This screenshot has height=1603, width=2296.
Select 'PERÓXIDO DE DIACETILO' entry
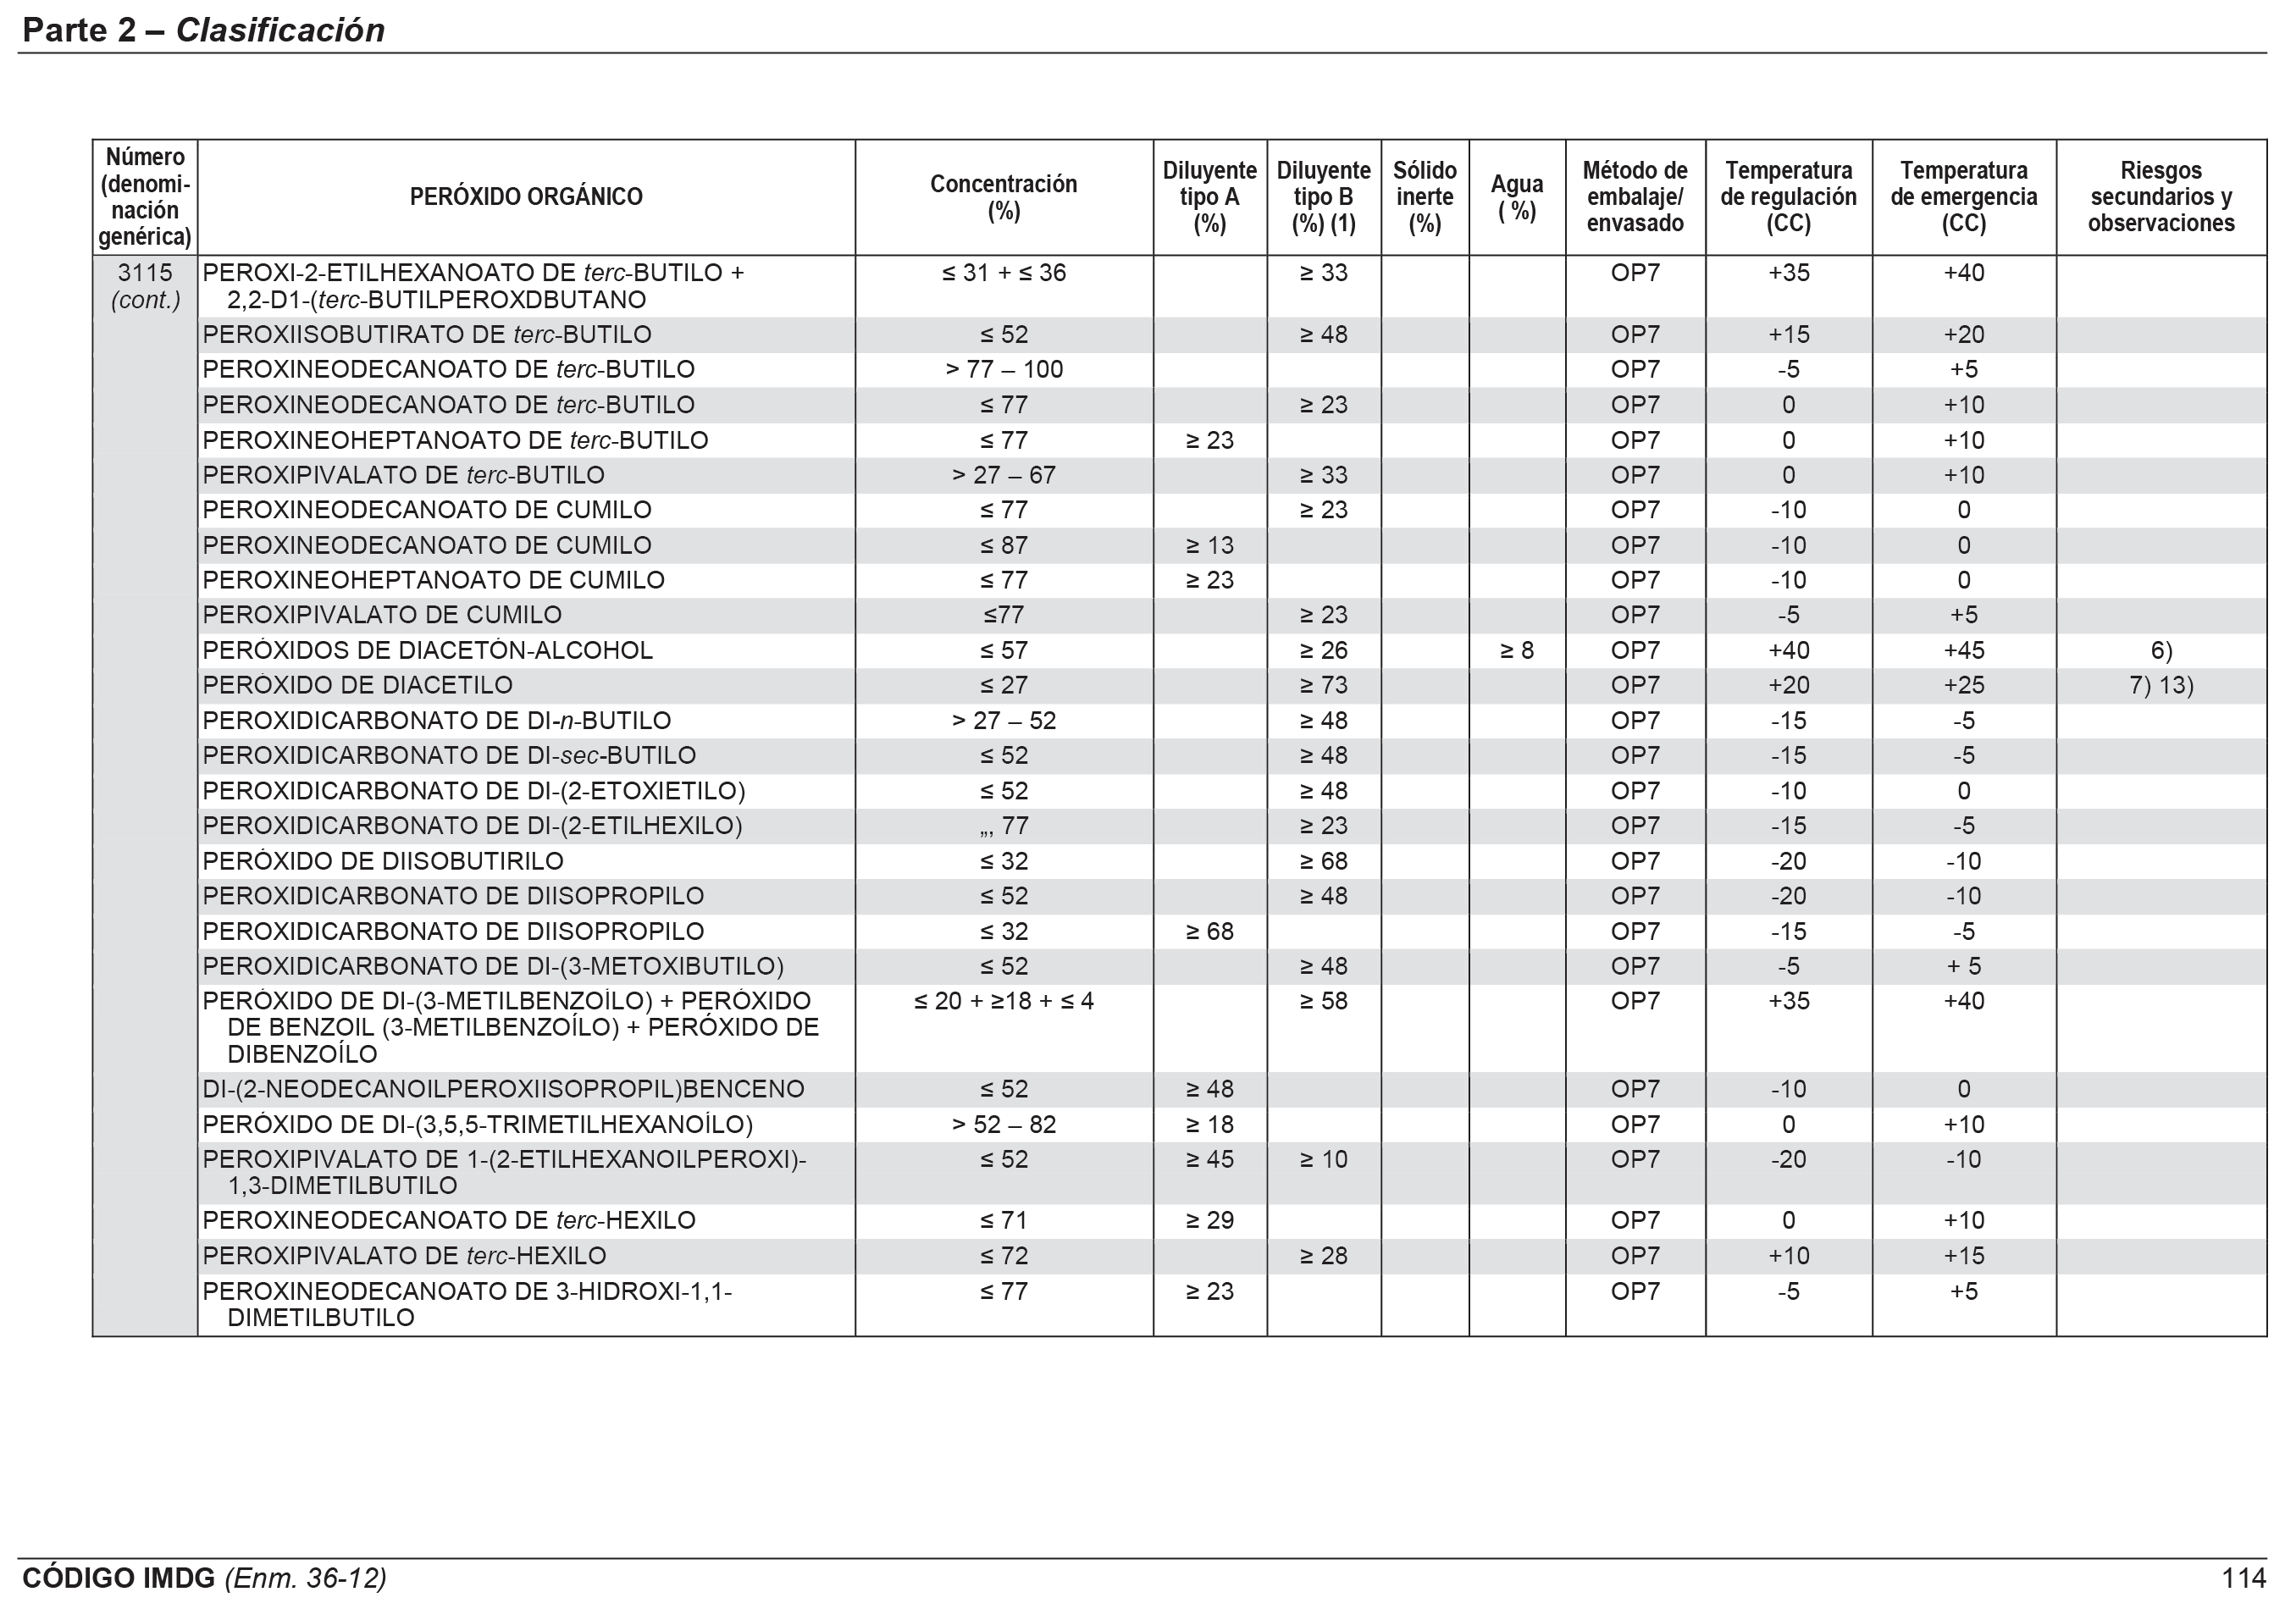click(357, 685)
